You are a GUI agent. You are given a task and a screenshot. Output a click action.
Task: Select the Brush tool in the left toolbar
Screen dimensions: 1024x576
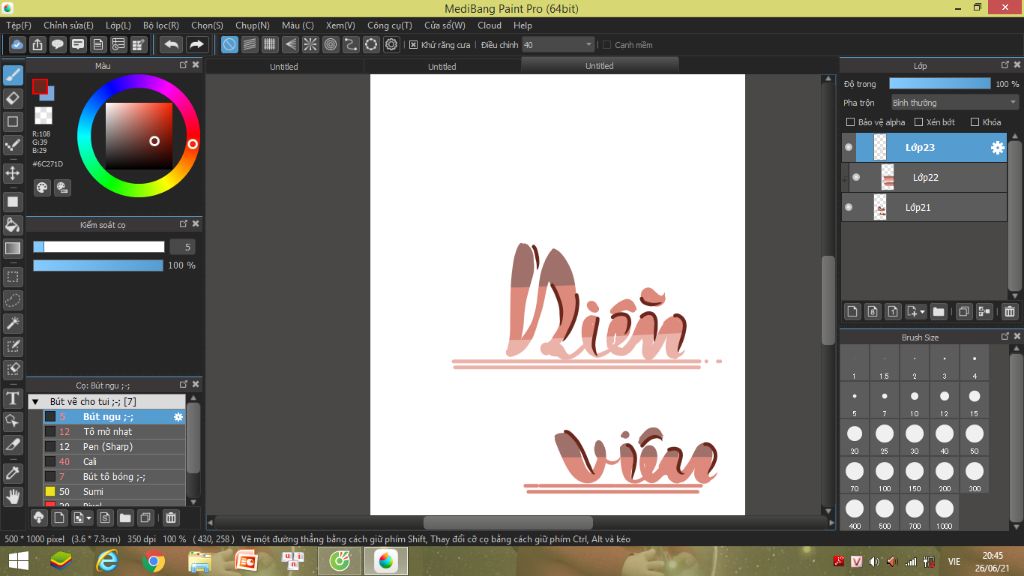coord(12,75)
